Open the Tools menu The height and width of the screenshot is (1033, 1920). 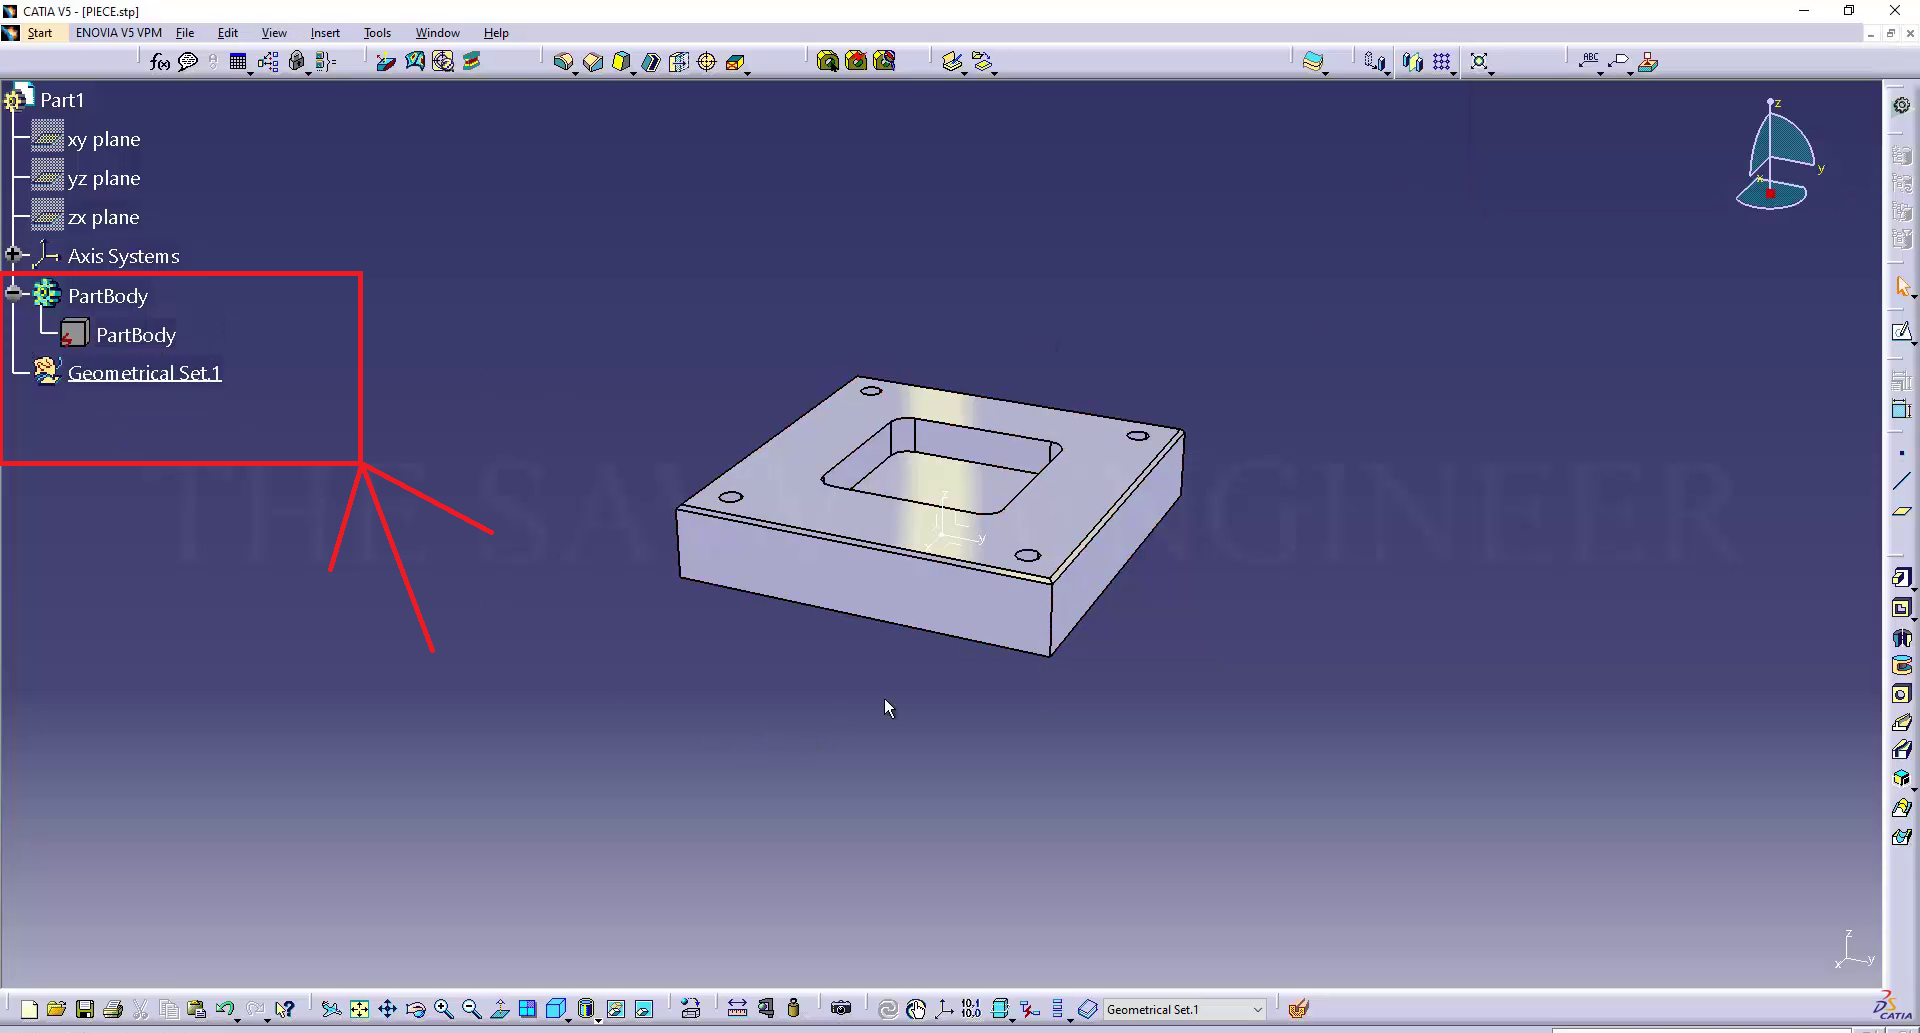tap(377, 33)
